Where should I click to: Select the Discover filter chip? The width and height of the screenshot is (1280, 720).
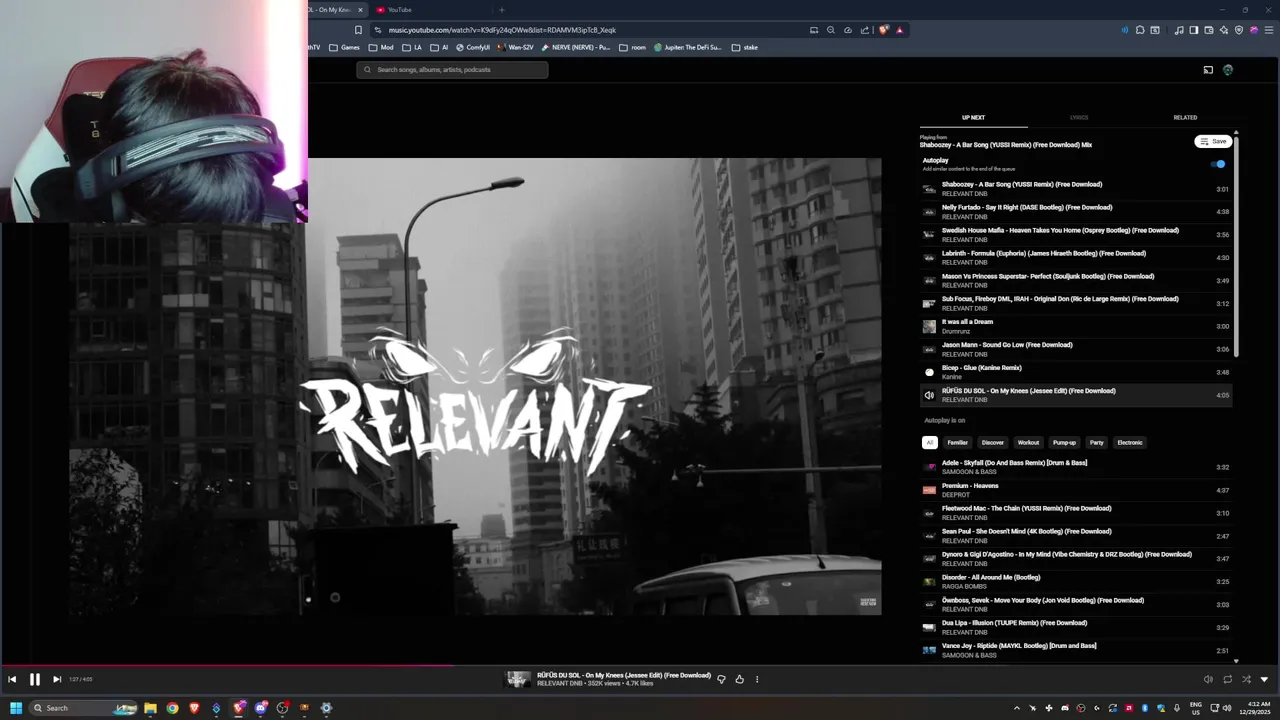pyautogui.click(x=993, y=442)
